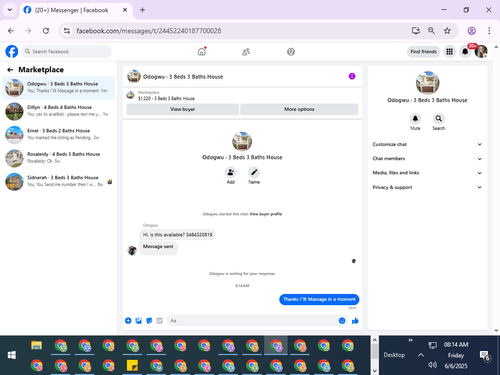
Task: Expand Media, files and links section
Action: point(427,173)
